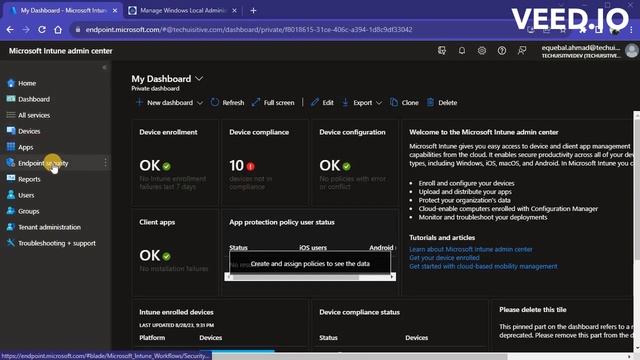The image size is (640, 360).
Task: Open the remote help icon in header
Action: coord(442,51)
